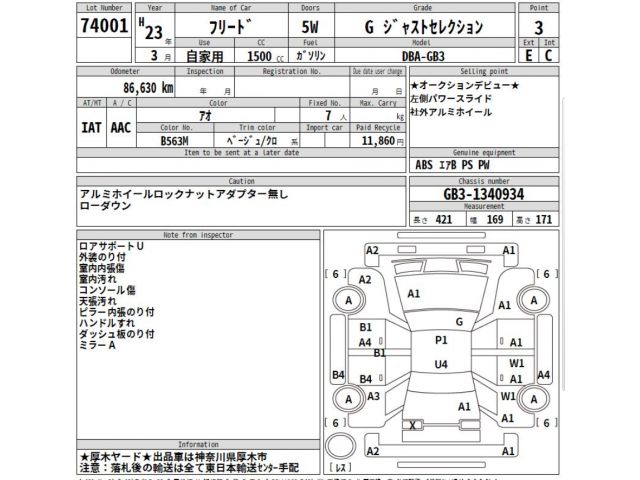Click the IAT transmission type
The width and height of the screenshot is (640, 480).
pyautogui.click(x=93, y=129)
